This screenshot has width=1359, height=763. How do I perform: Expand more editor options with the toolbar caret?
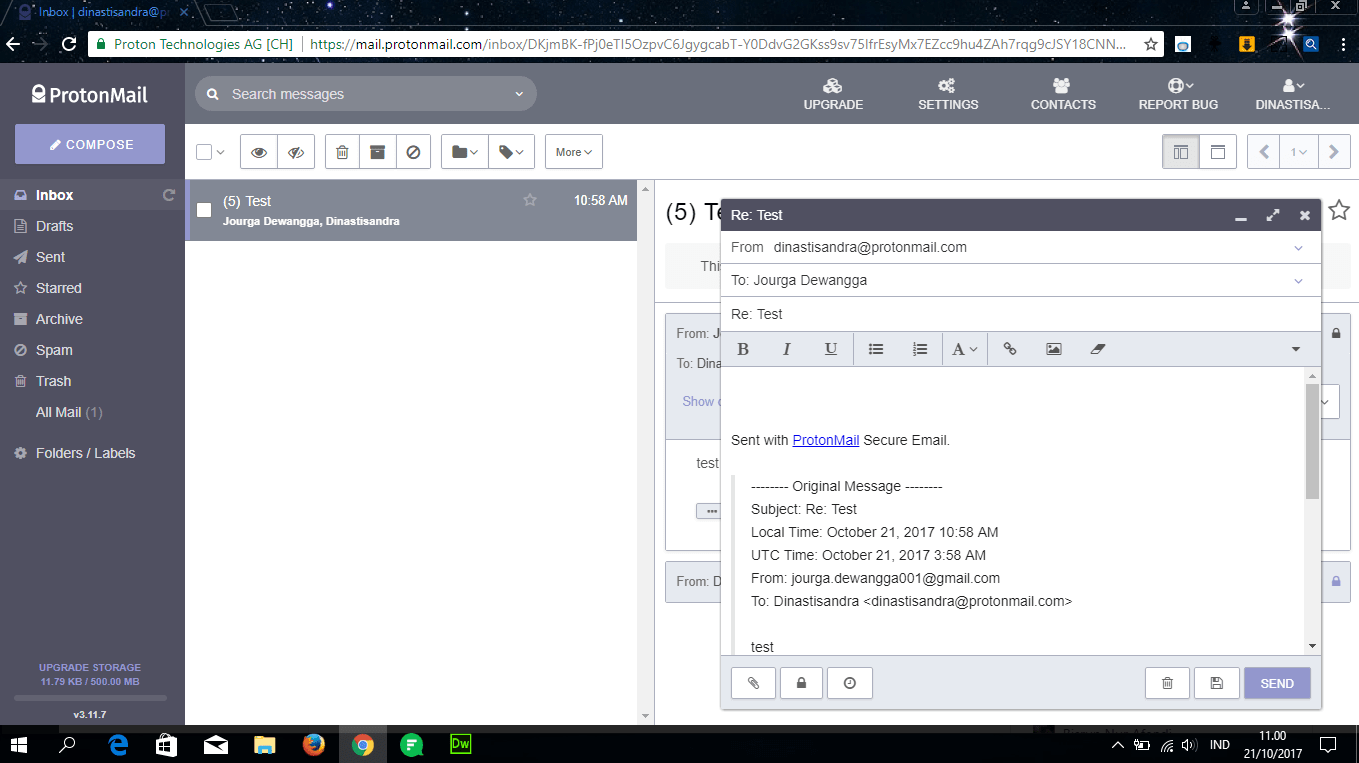click(x=1296, y=349)
